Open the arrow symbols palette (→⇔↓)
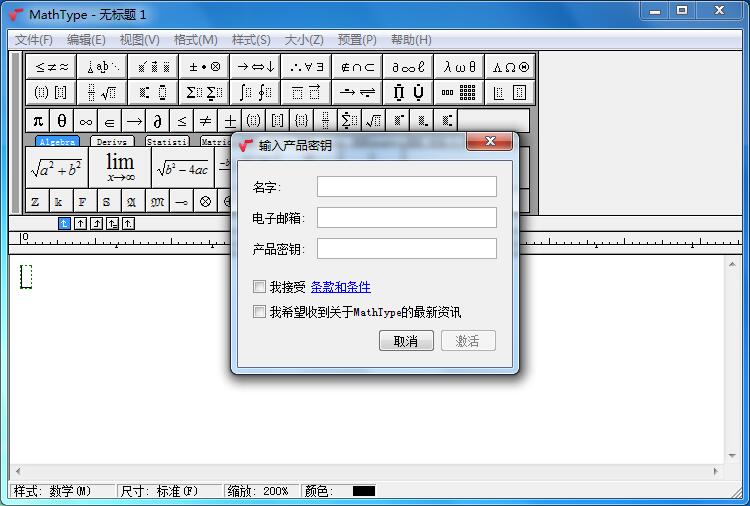Viewport: 750px width, 506px height. pos(256,67)
